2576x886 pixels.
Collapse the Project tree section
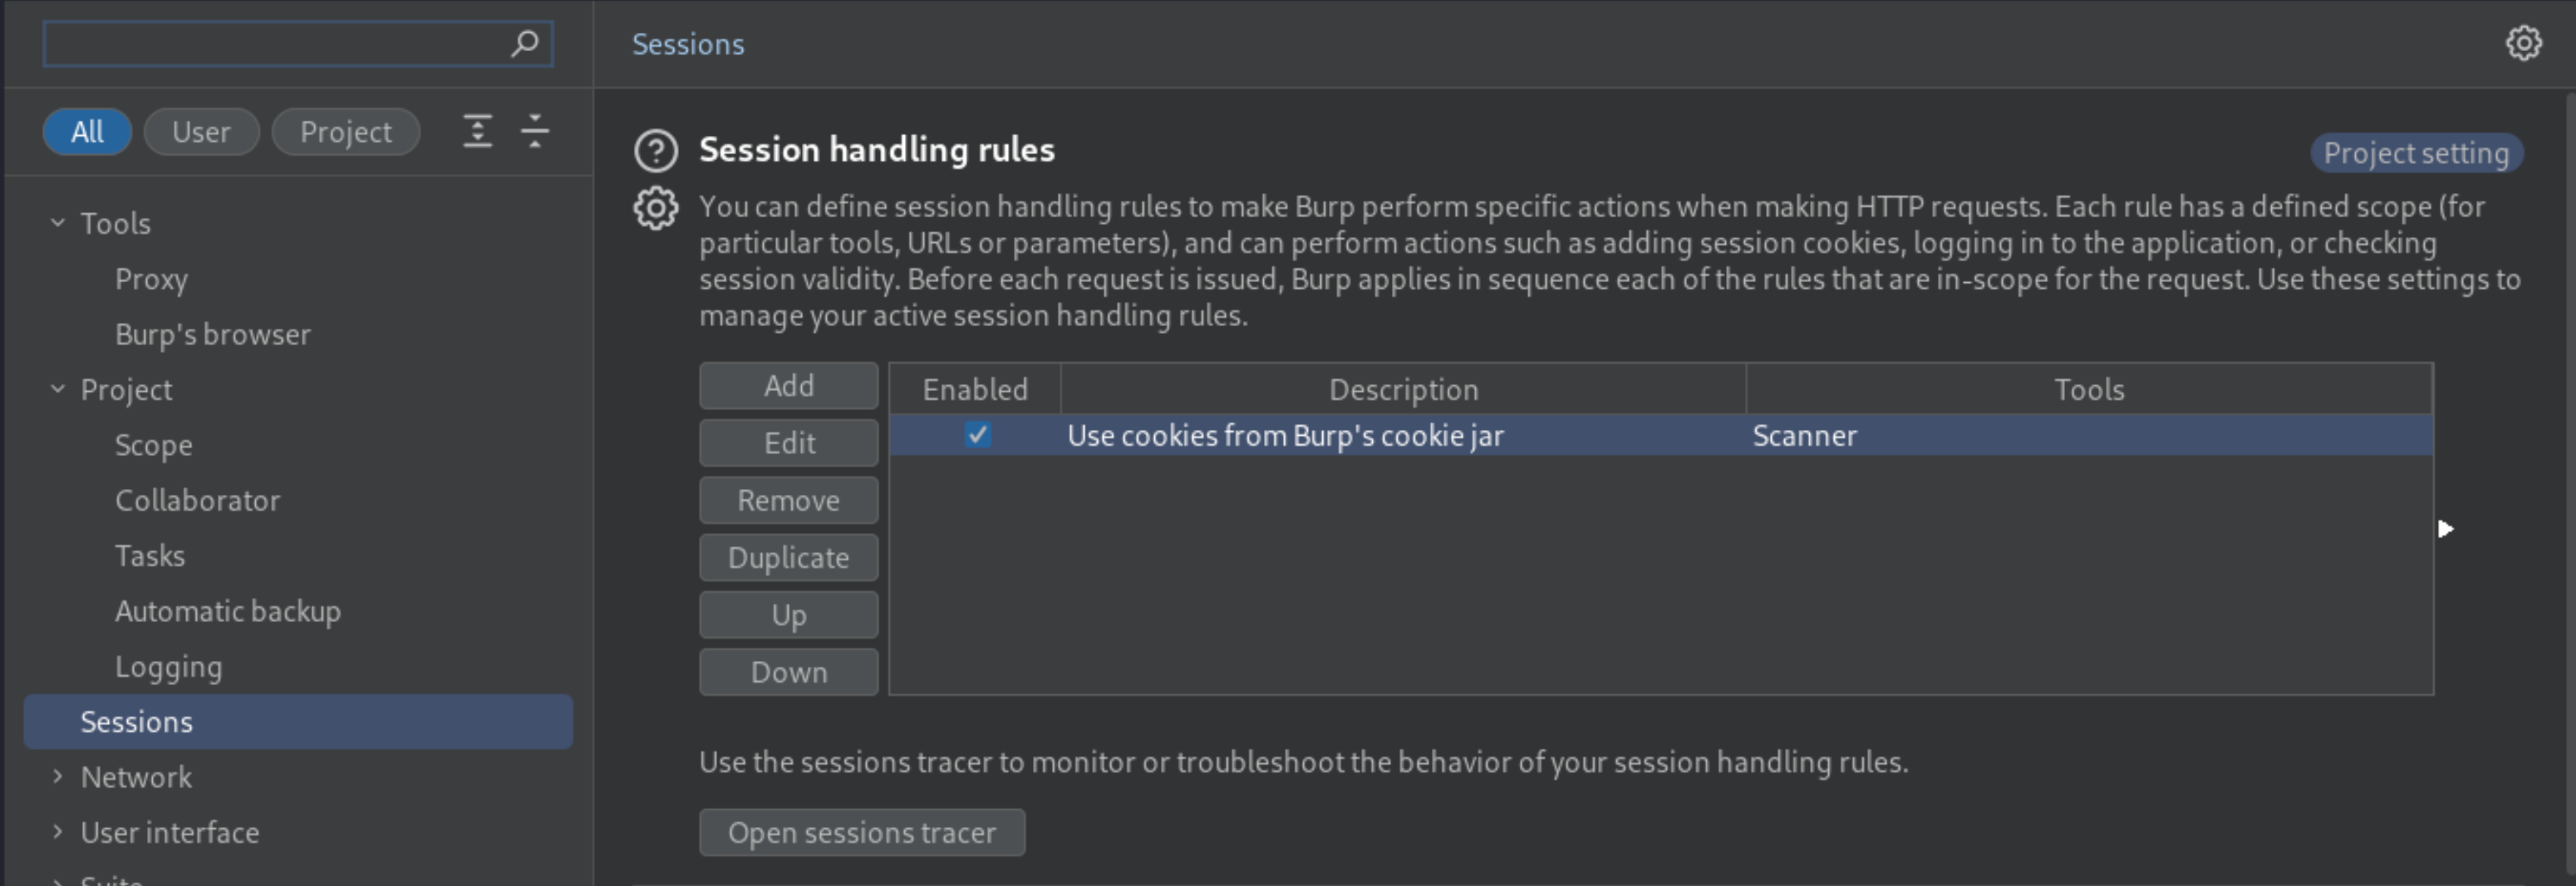[58, 389]
